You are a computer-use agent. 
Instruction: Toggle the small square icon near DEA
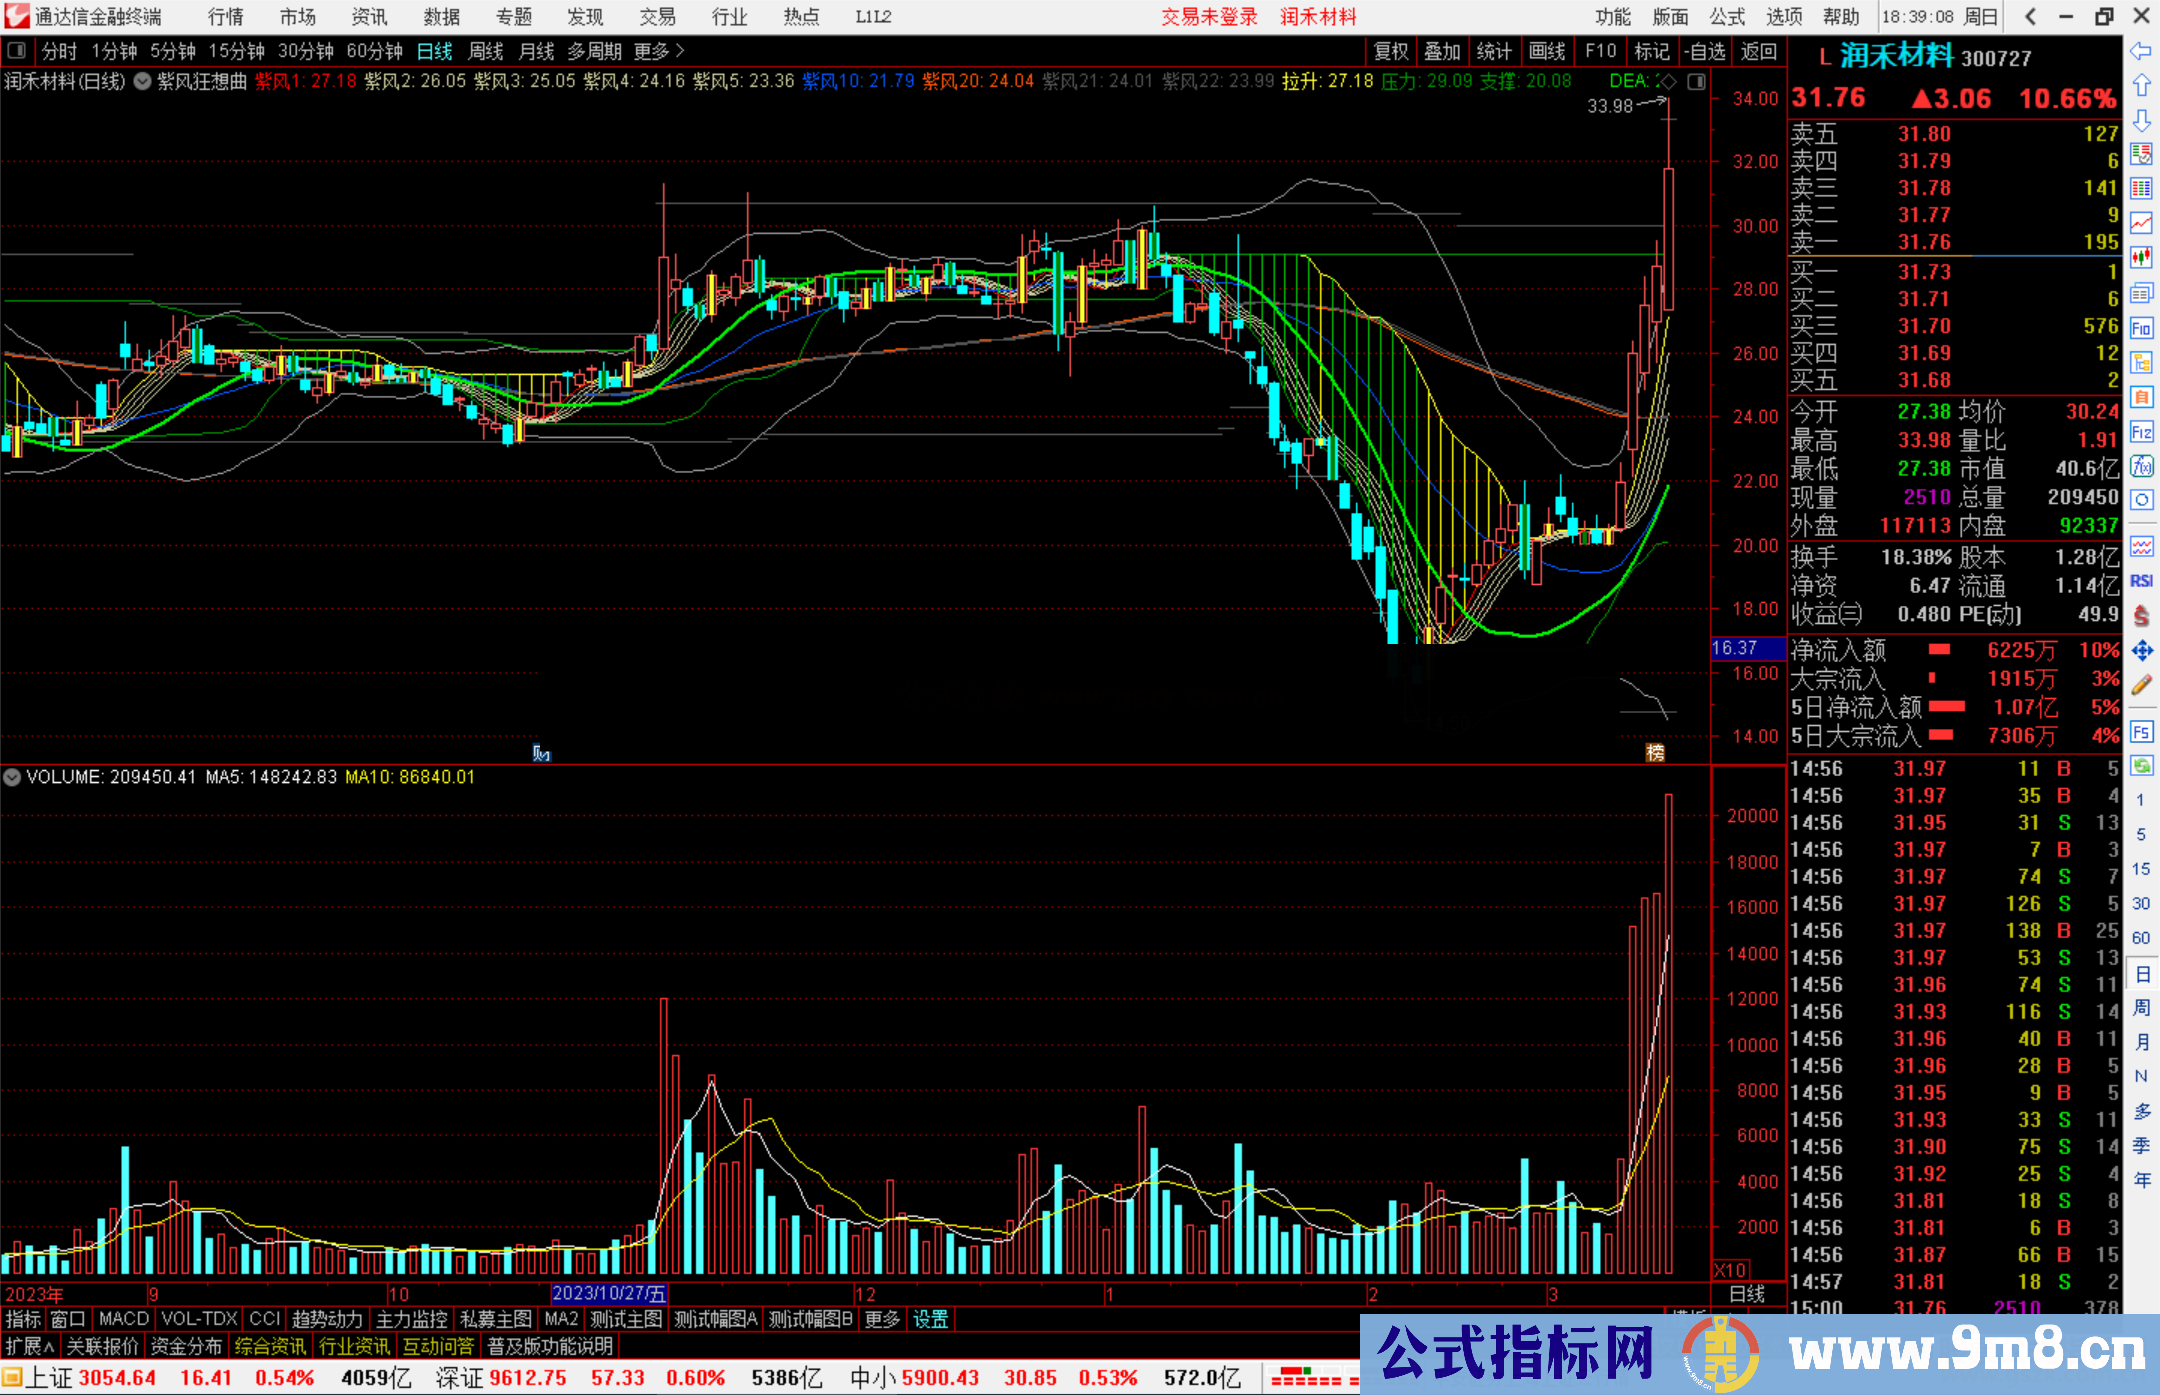1696,81
